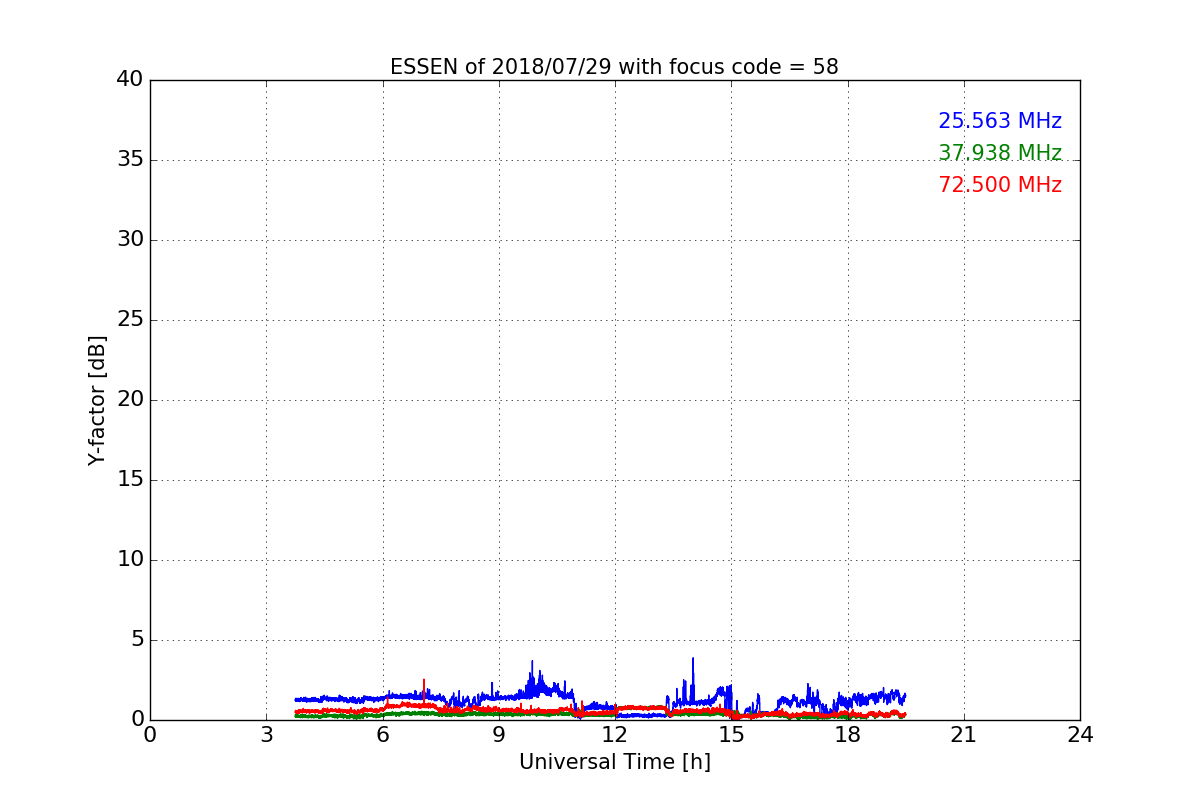Click y-axis tick label 10
Screen dimensions: 1200x800
130,560
